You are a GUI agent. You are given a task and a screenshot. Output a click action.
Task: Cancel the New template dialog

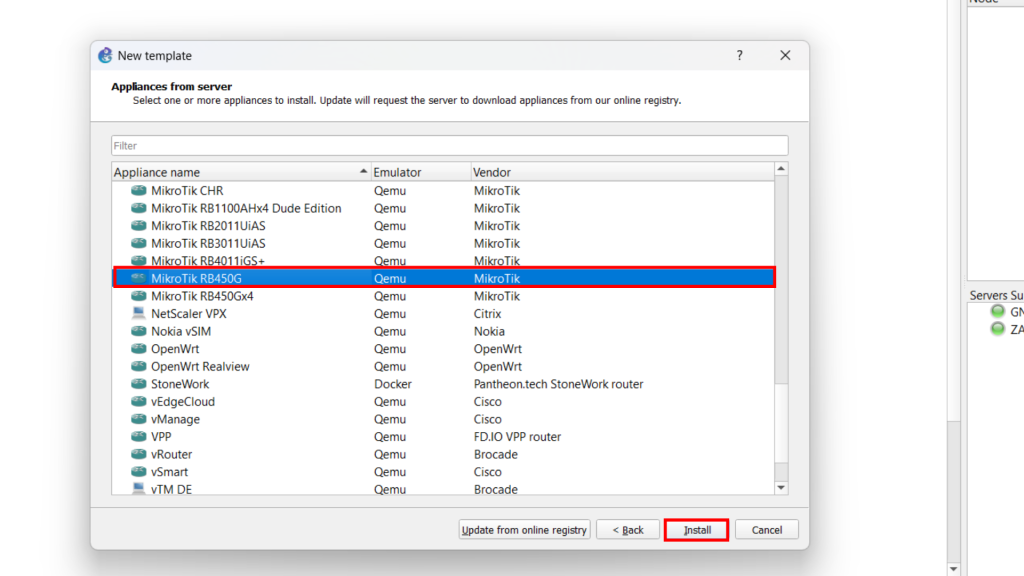point(767,530)
